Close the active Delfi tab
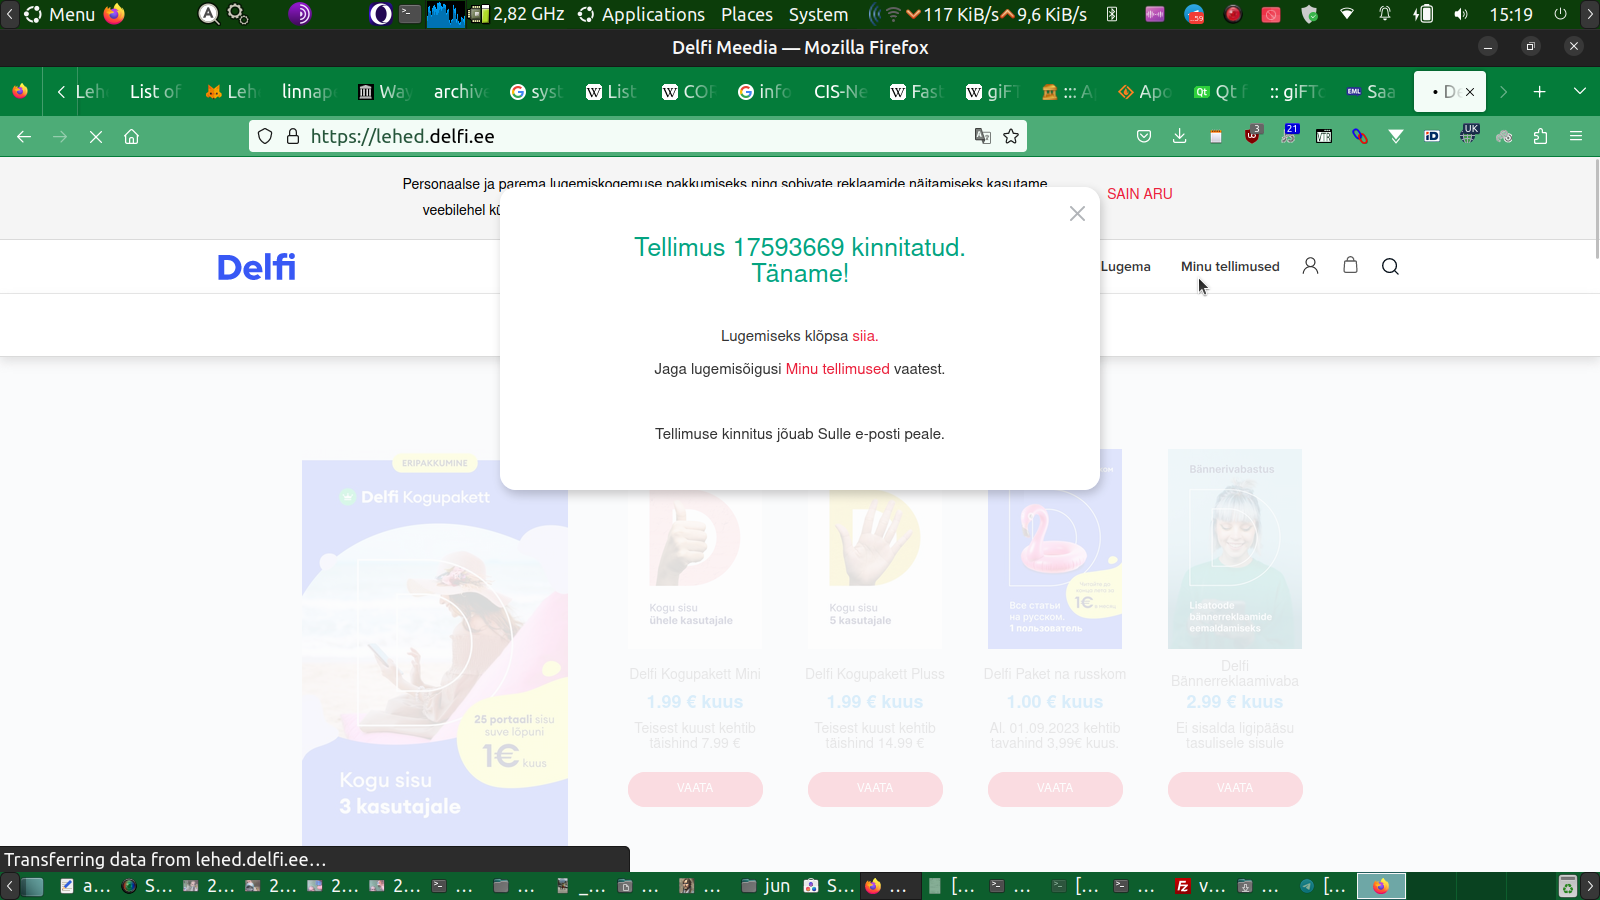 pyautogui.click(x=1470, y=92)
